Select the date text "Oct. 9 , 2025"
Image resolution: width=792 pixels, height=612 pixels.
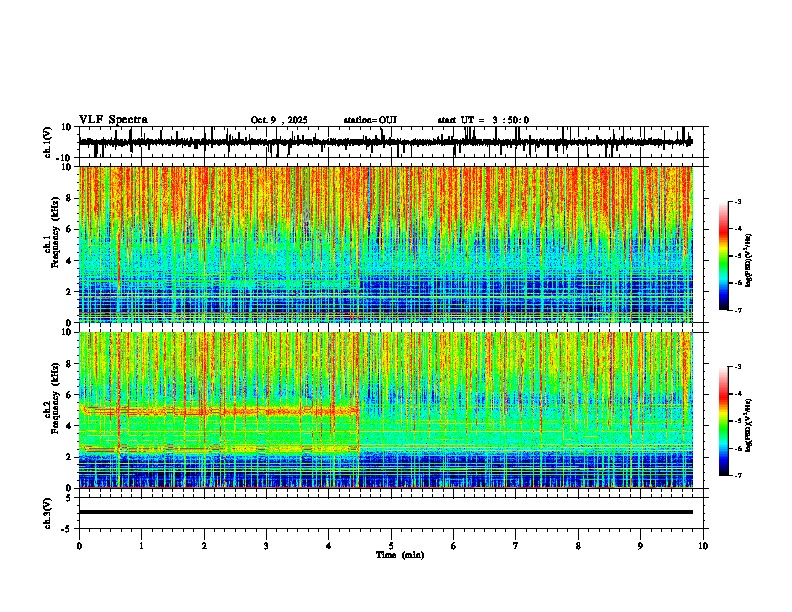pyautogui.click(x=279, y=120)
